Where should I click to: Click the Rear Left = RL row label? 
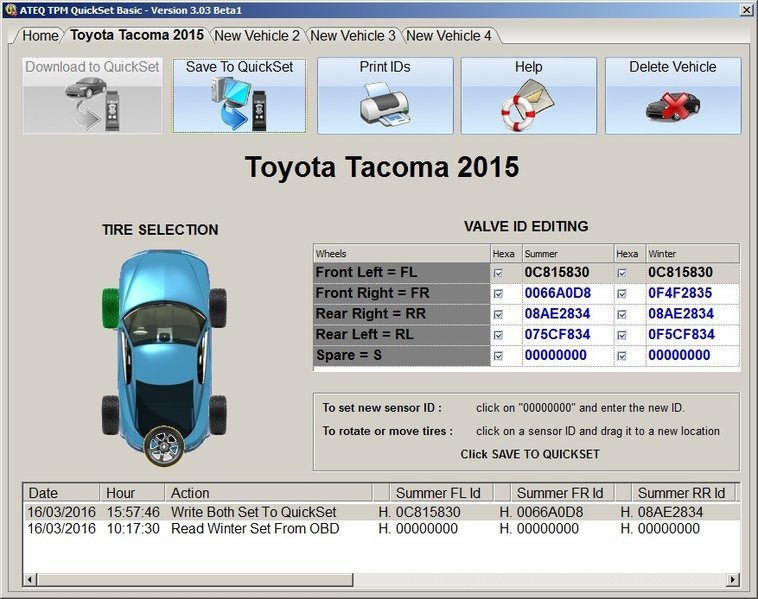pyautogui.click(x=401, y=335)
